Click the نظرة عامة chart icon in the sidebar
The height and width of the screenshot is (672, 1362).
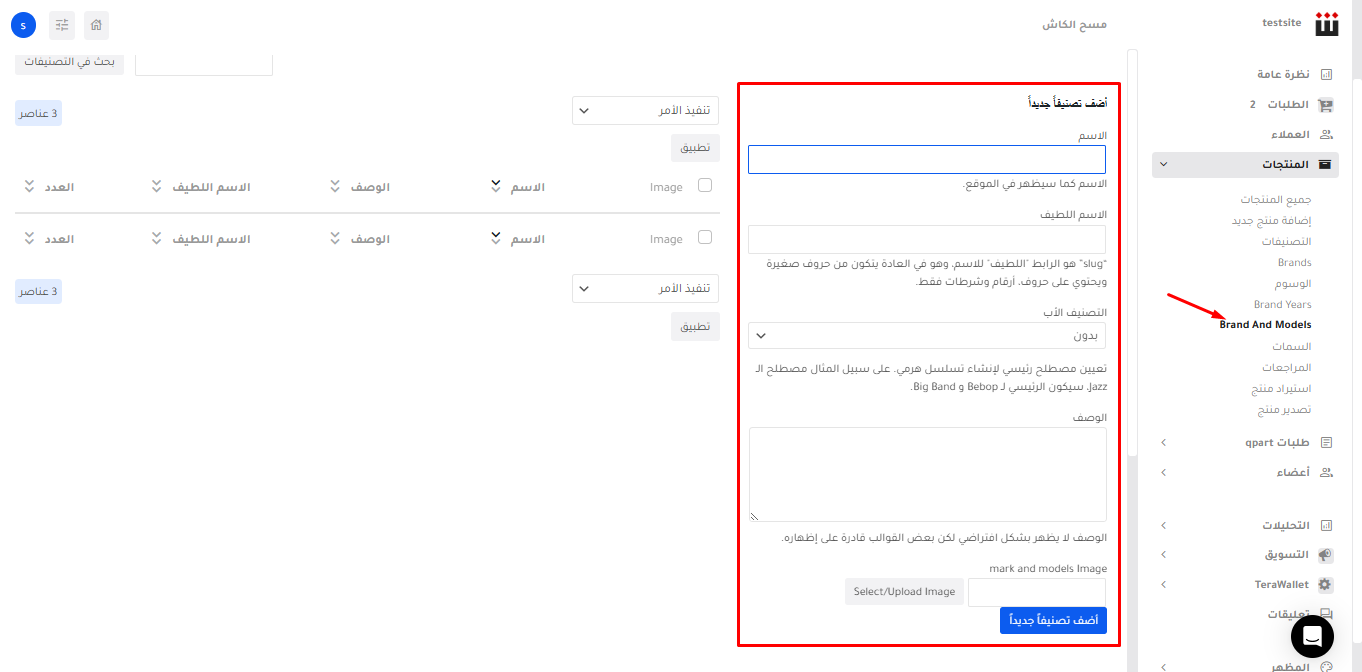pos(1326,74)
